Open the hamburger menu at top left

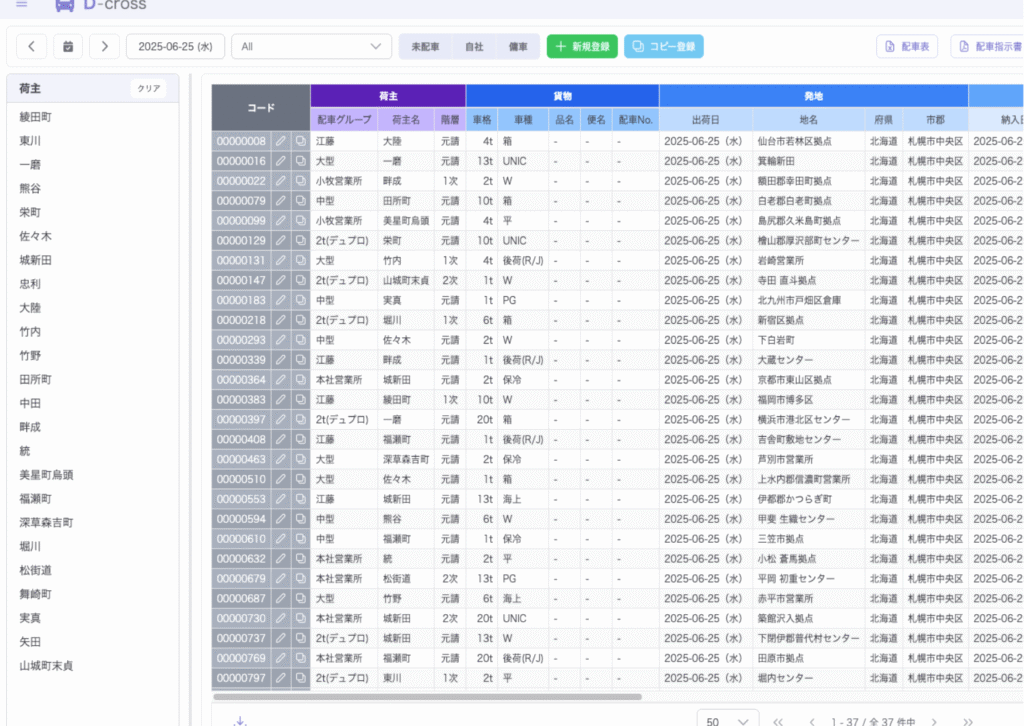(22, 5)
